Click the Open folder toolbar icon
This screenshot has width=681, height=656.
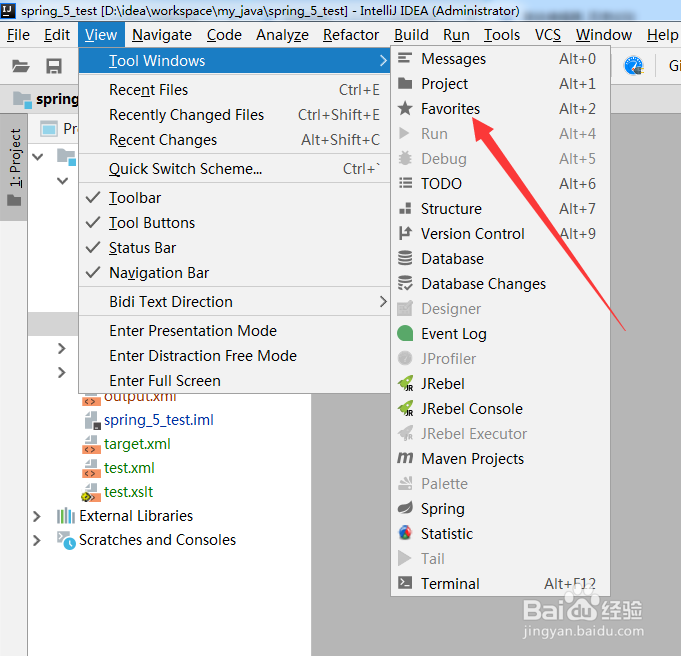pyautogui.click(x=20, y=66)
